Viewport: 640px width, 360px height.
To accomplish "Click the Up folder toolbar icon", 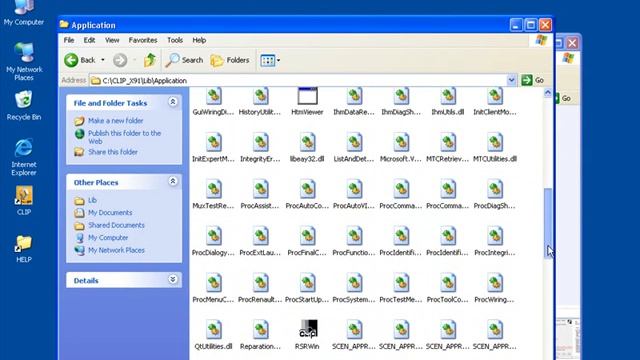I will tap(150, 60).
